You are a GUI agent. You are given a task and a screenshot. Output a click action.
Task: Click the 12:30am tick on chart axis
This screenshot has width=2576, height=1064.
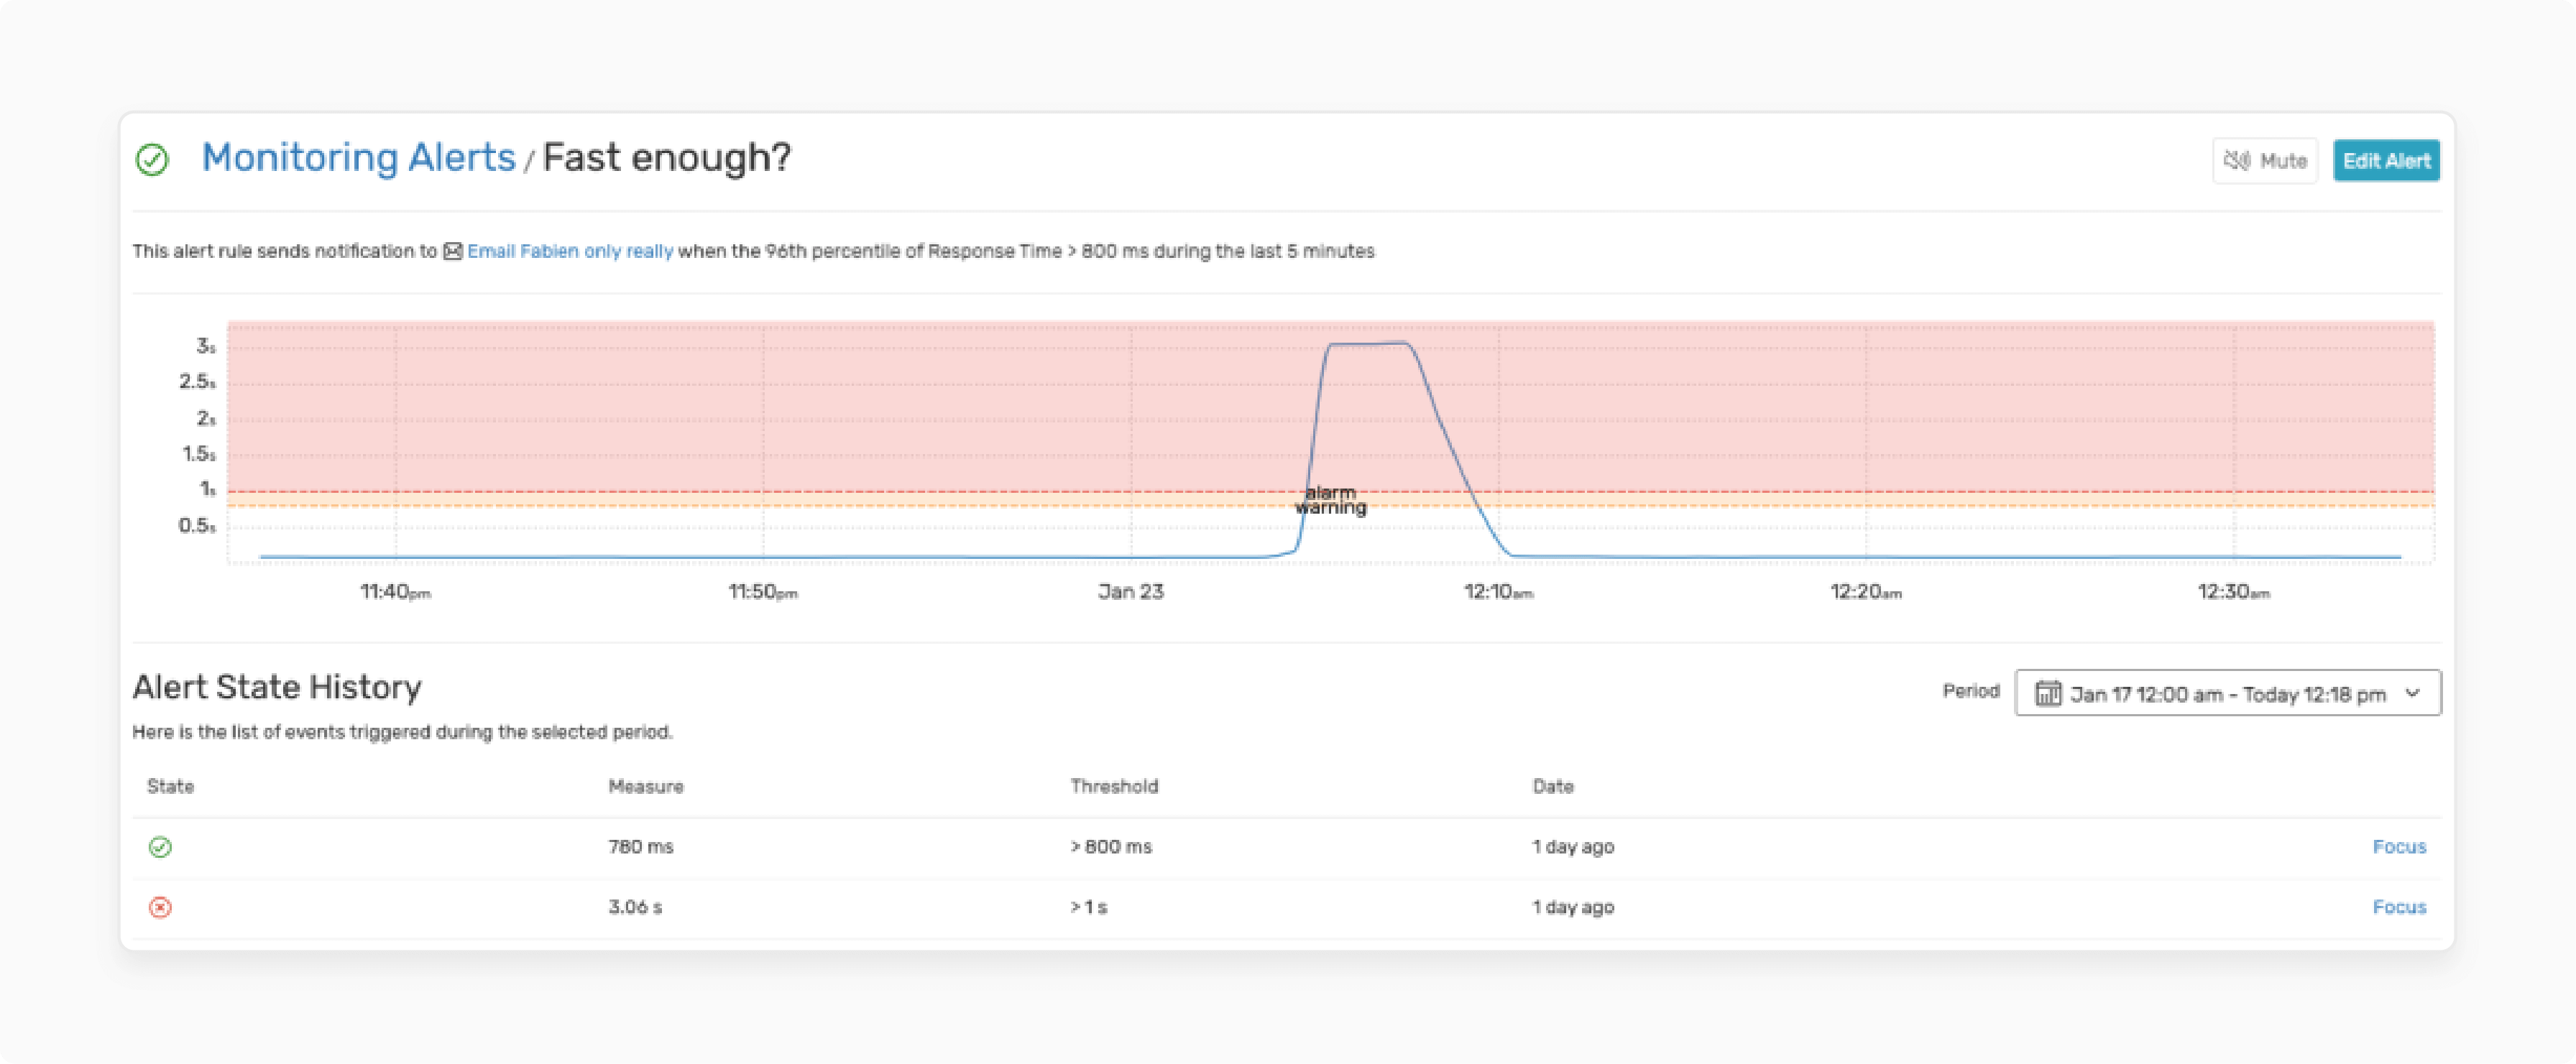[x=2233, y=592]
